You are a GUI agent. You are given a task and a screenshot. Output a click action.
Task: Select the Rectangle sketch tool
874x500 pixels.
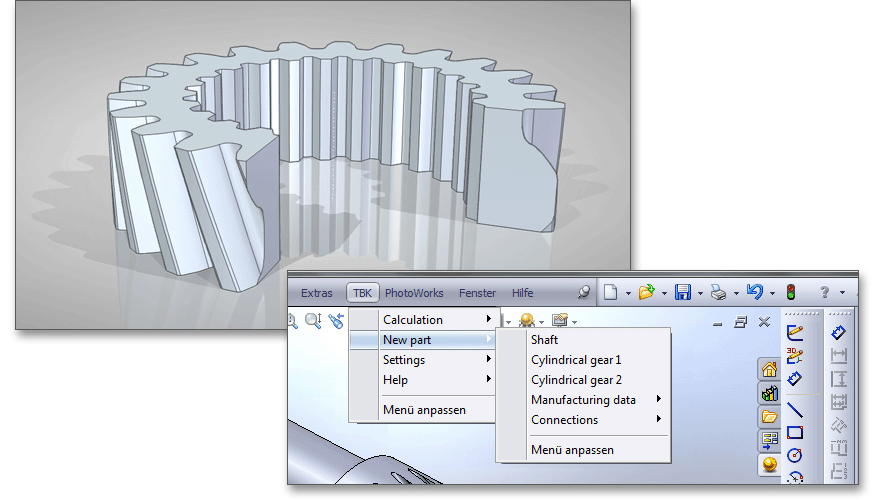[x=795, y=432]
